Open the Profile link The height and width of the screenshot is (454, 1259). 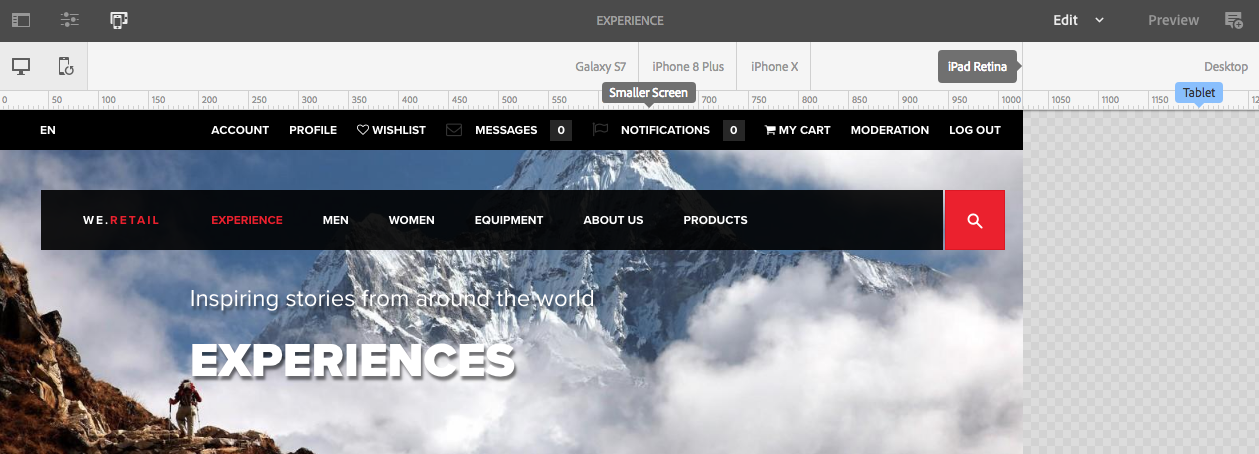point(313,130)
